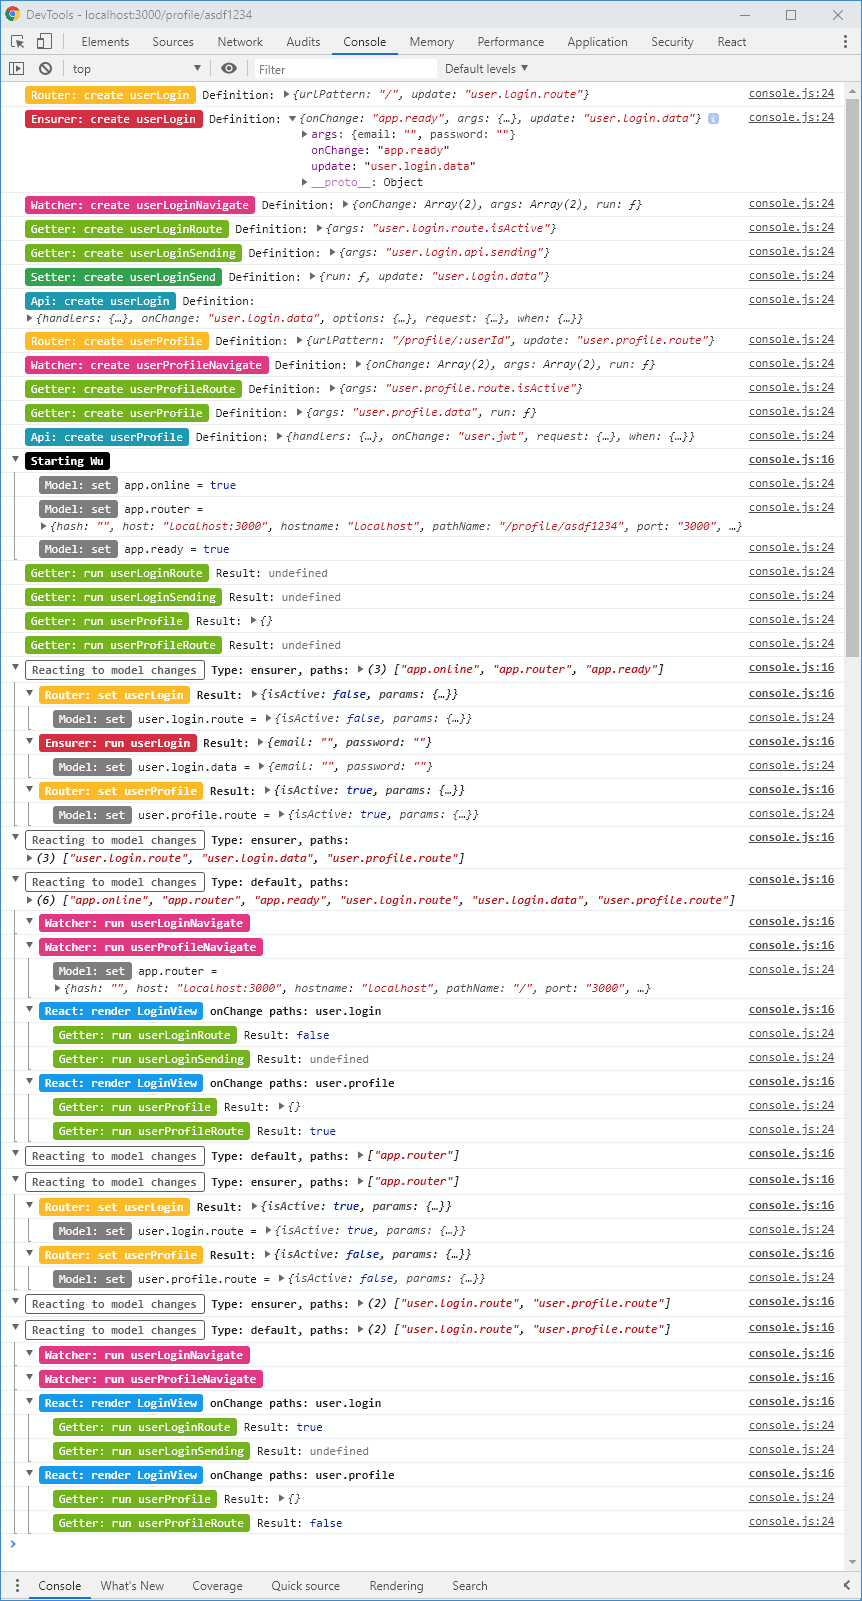Open console.js:16 link for Starting Wu
This screenshot has height=1601, width=862.
(791, 460)
